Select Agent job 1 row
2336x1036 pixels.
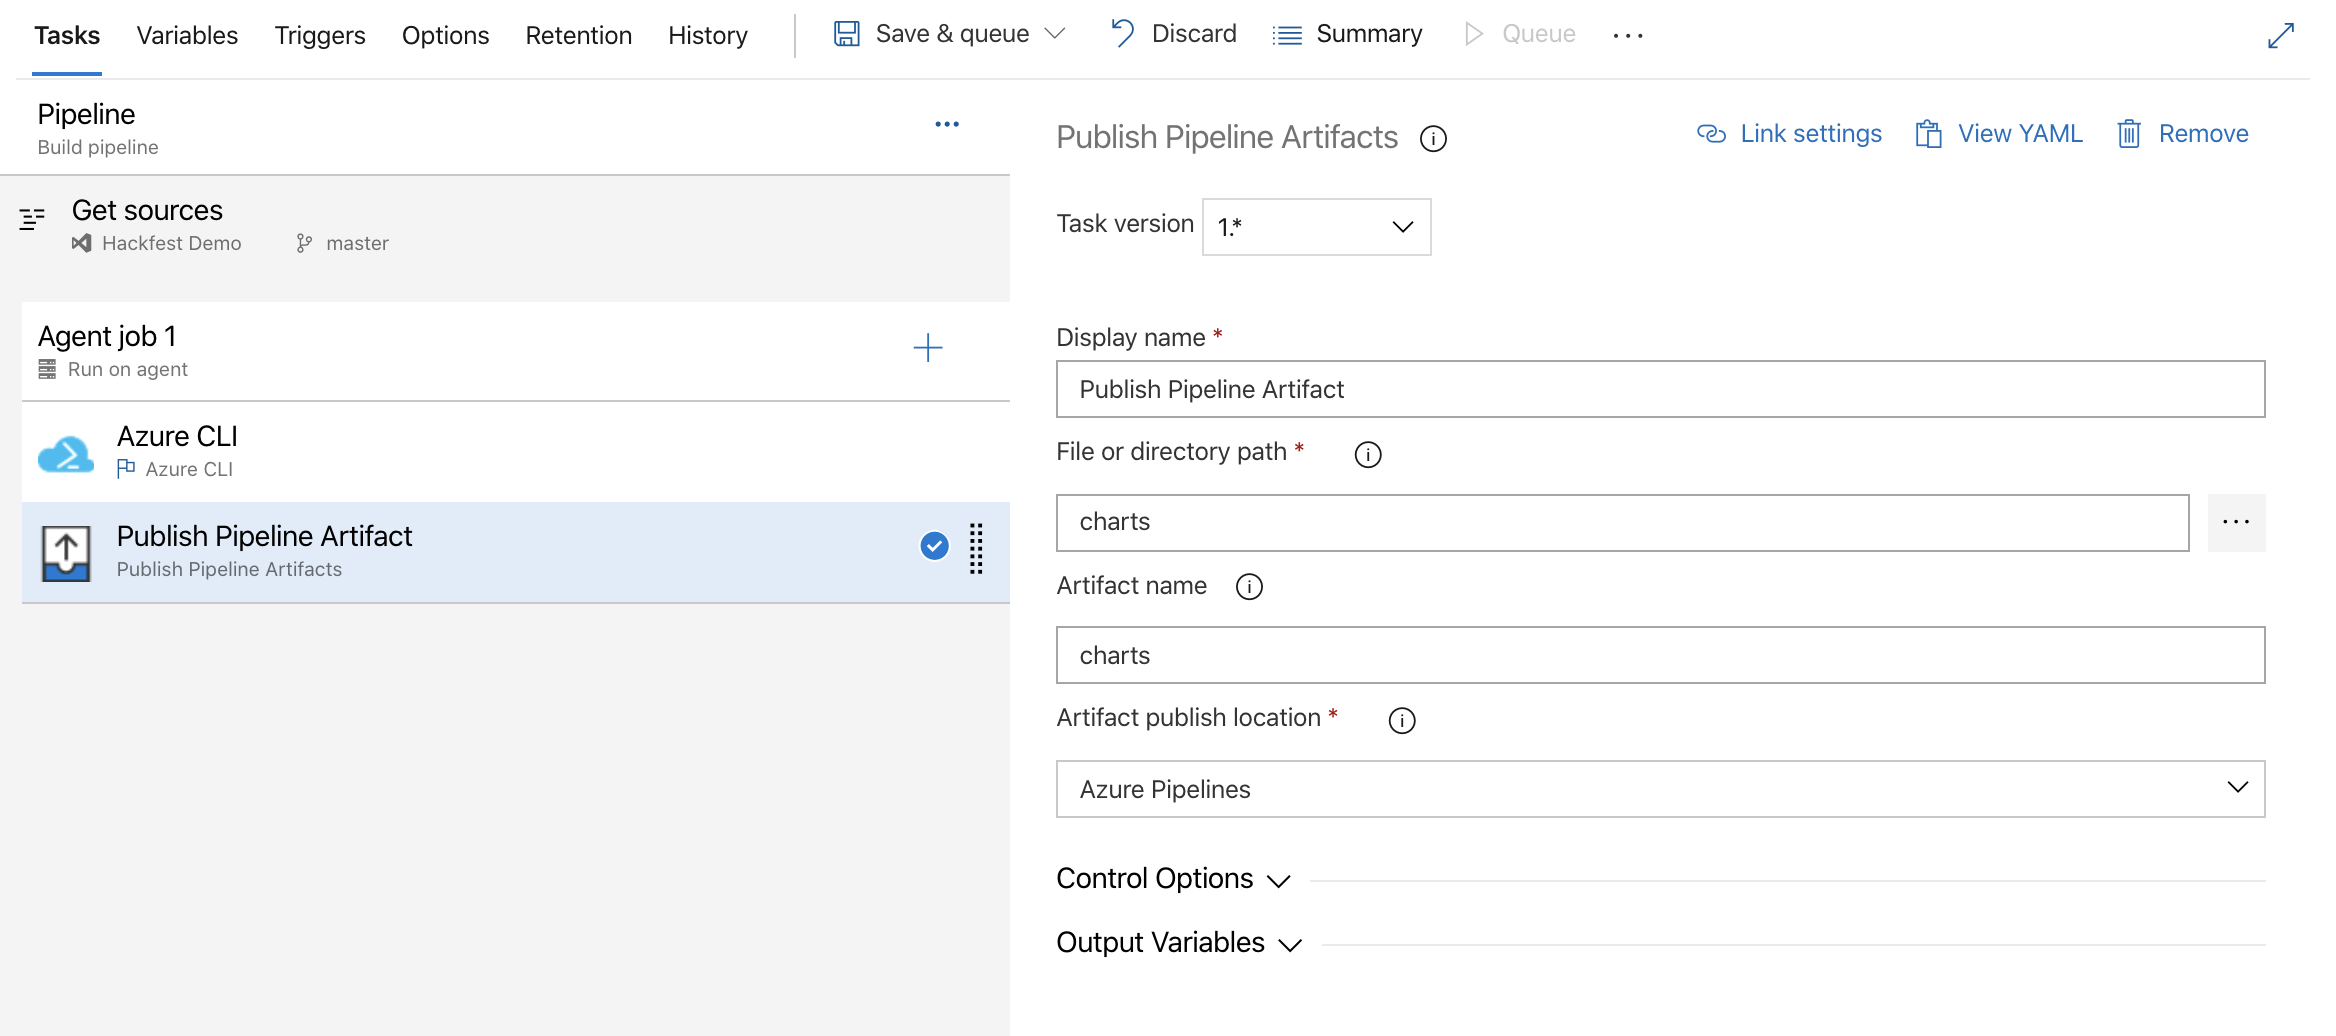[x=515, y=351]
